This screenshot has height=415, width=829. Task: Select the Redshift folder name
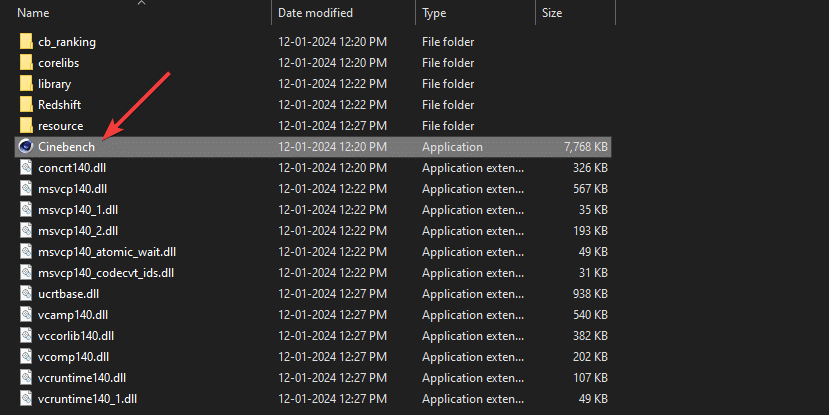point(60,105)
